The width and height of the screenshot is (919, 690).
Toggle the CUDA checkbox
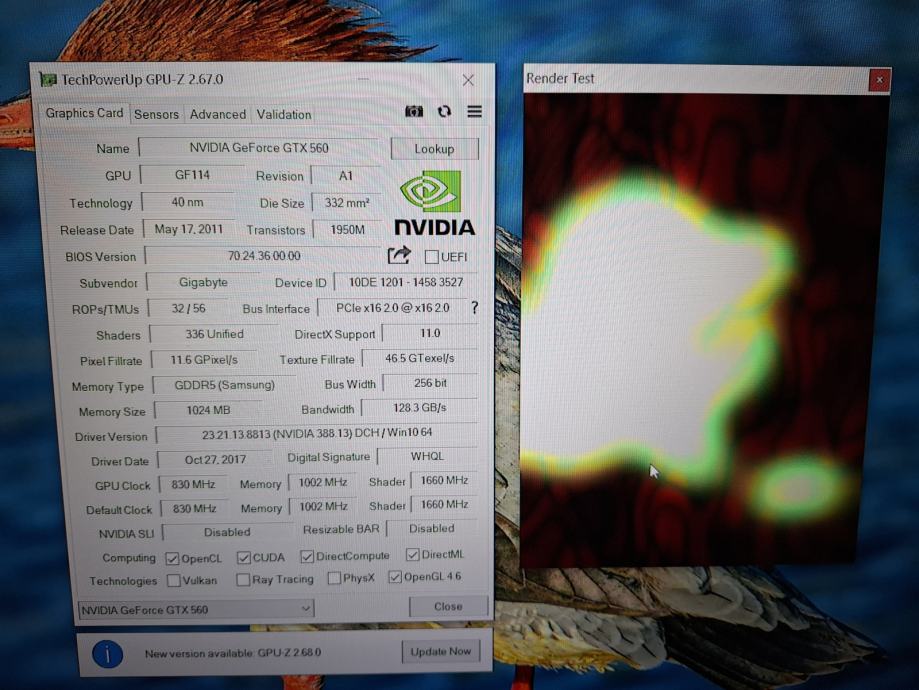[244, 558]
